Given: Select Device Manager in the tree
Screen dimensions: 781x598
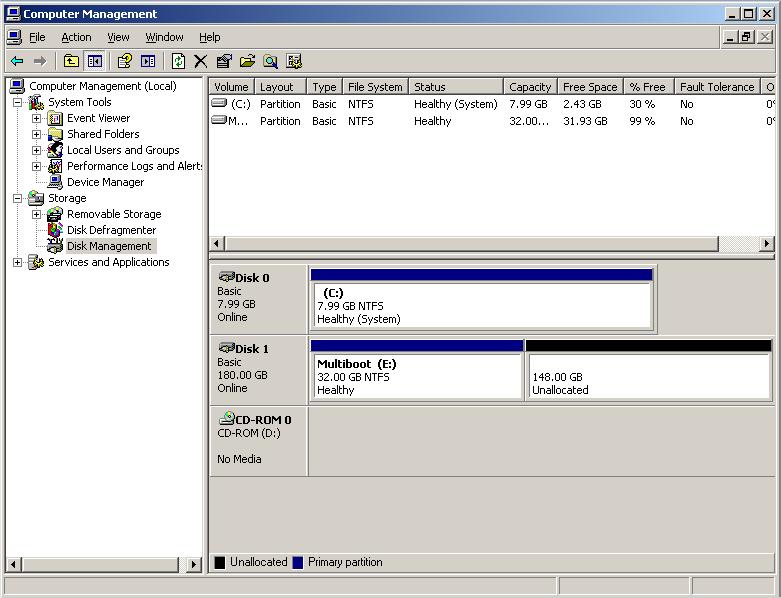Looking at the screenshot, I should (x=105, y=182).
